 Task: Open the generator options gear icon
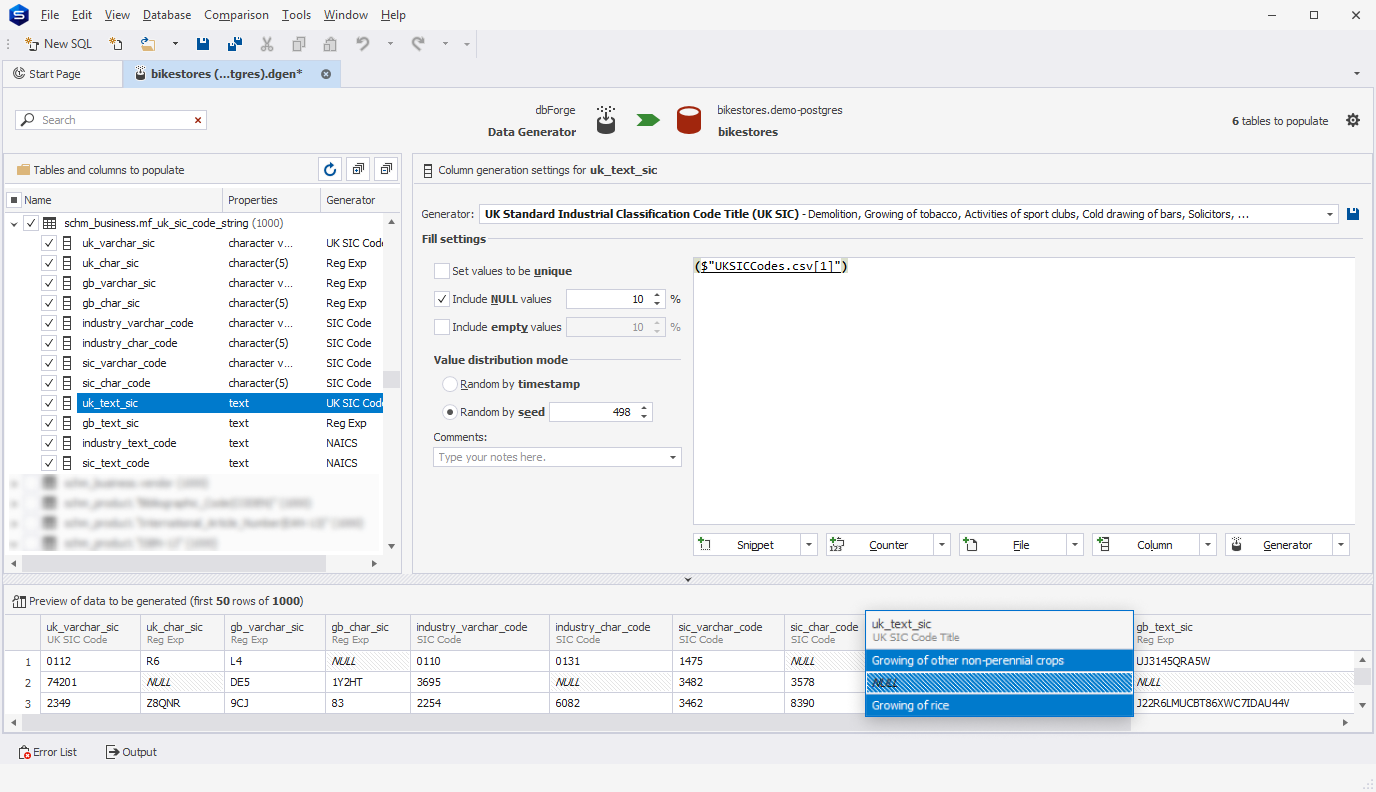coord(1353,120)
